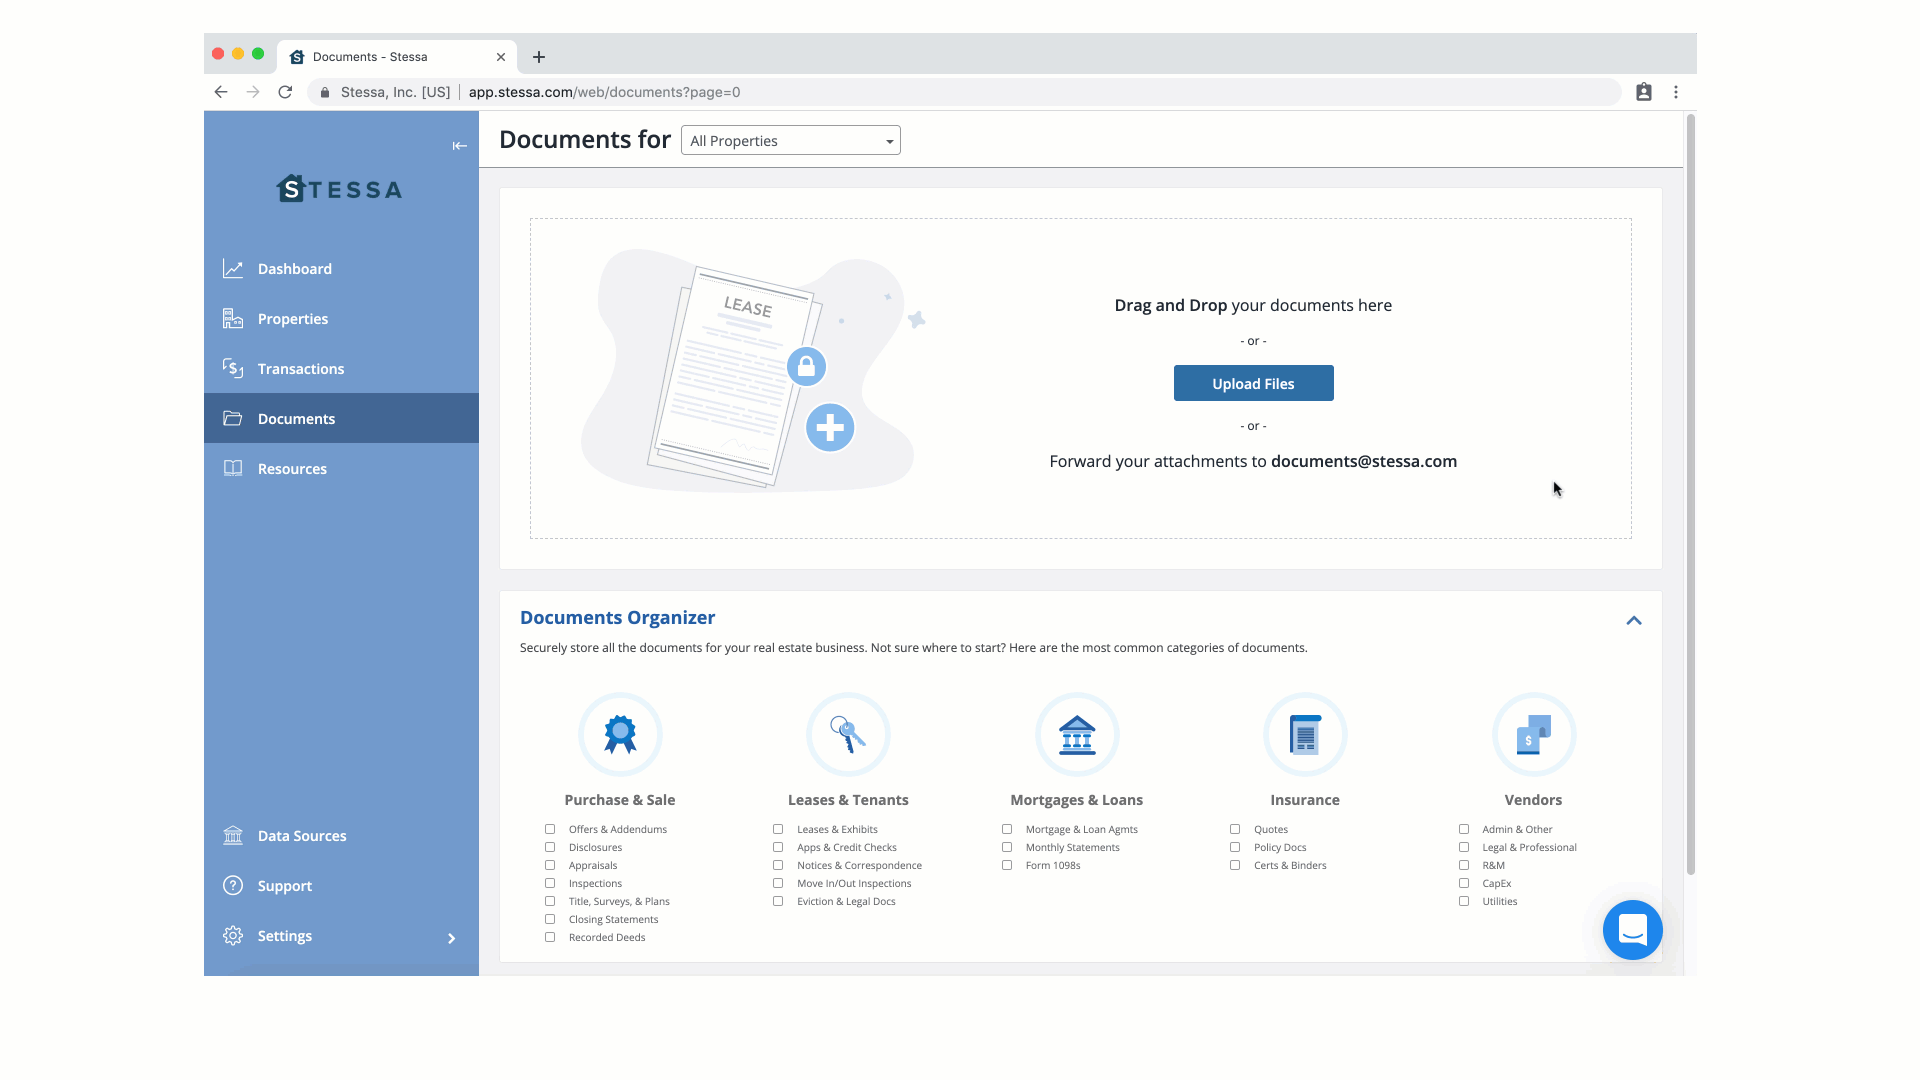Tick the Leases & Exhibits checkbox

[x=778, y=829]
